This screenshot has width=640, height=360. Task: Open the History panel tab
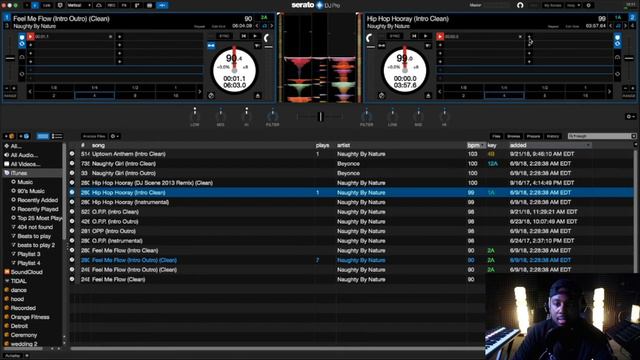[x=553, y=136]
